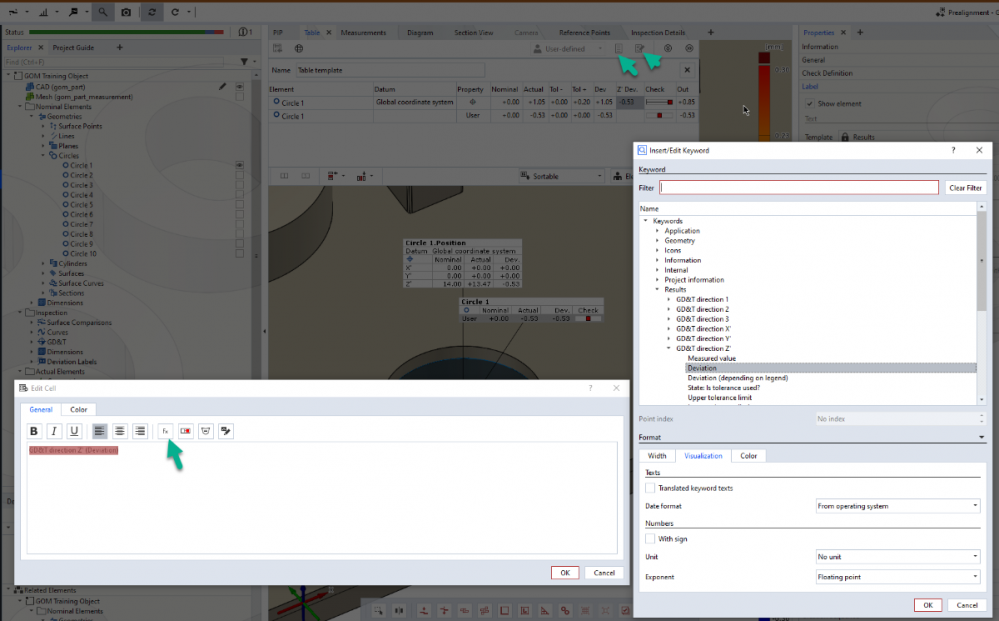
Task: Click into the Table template Name field
Action: tap(390, 70)
